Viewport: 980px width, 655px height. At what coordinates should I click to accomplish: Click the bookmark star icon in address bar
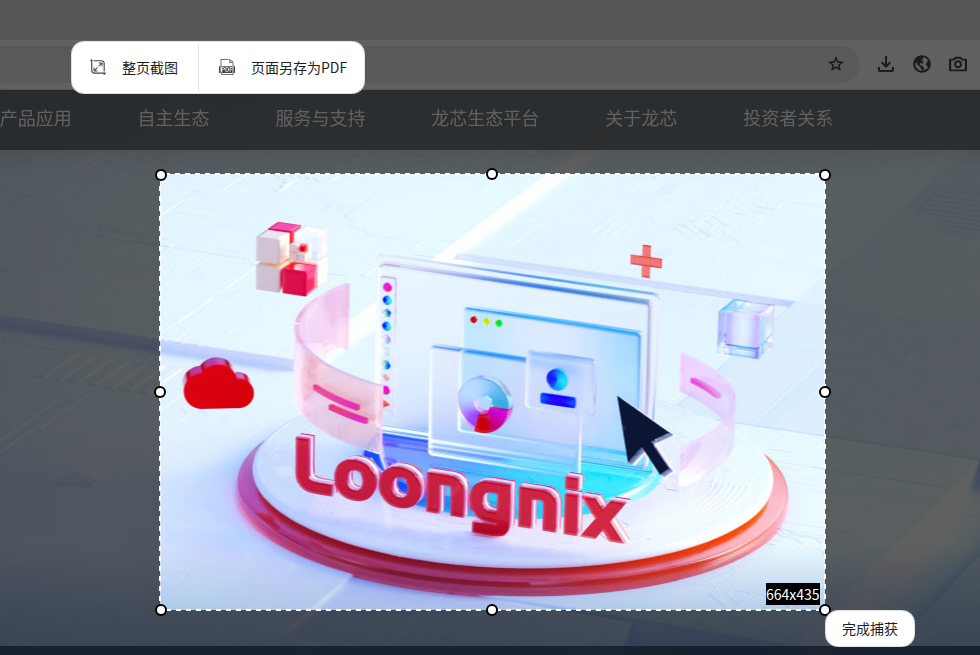click(x=836, y=64)
